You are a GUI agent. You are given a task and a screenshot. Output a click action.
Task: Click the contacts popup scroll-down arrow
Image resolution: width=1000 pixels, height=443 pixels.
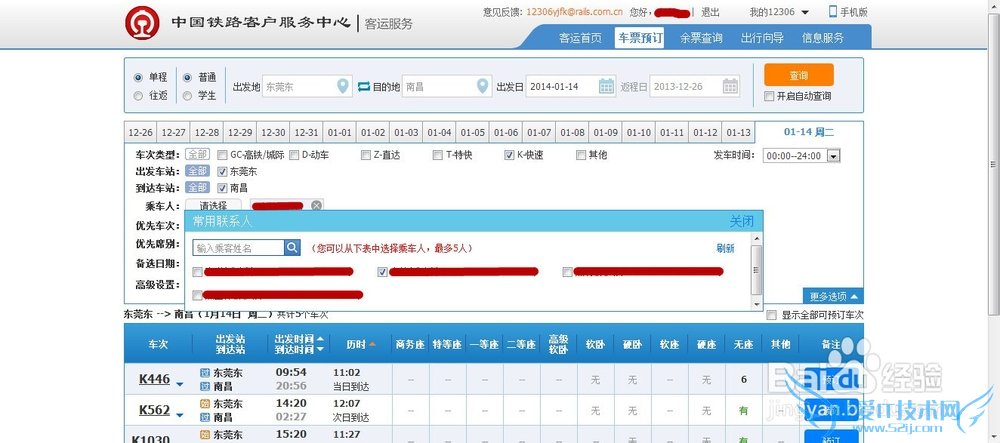point(756,305)
